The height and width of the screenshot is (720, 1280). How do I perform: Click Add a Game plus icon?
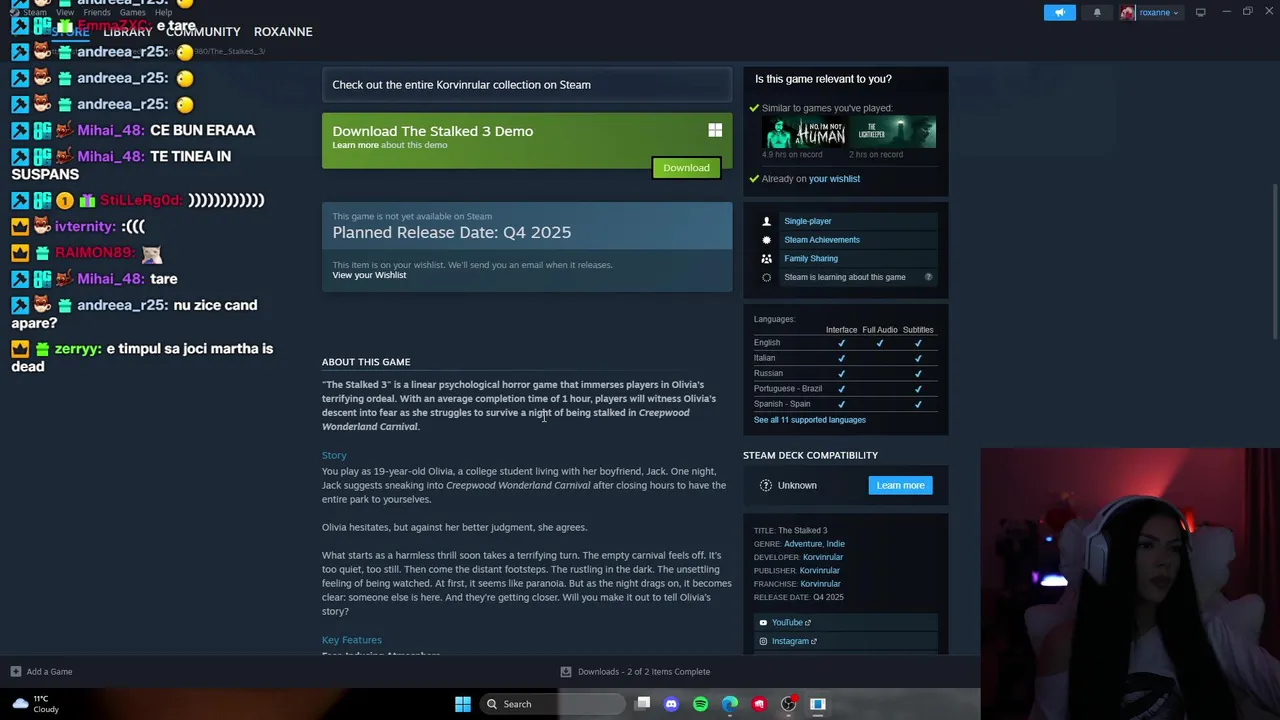pyautogui.click(x=15, y=672)
